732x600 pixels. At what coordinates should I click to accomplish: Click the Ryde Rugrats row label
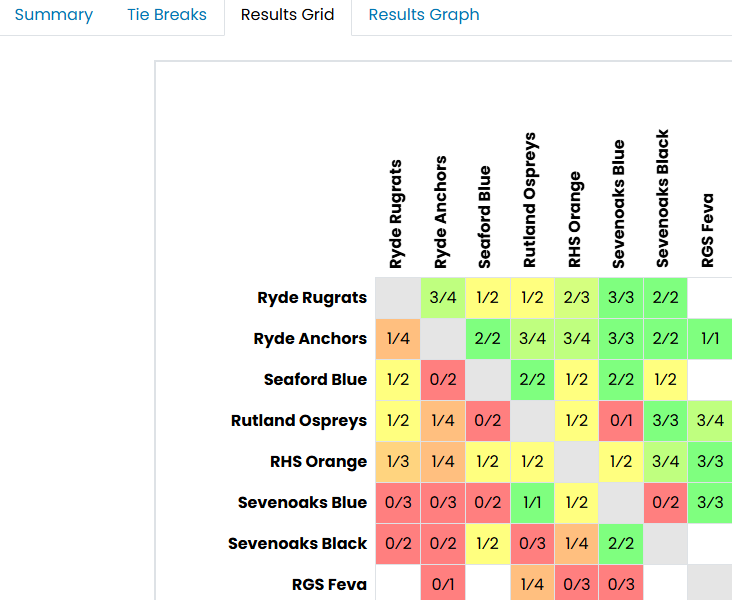[312, 297]
